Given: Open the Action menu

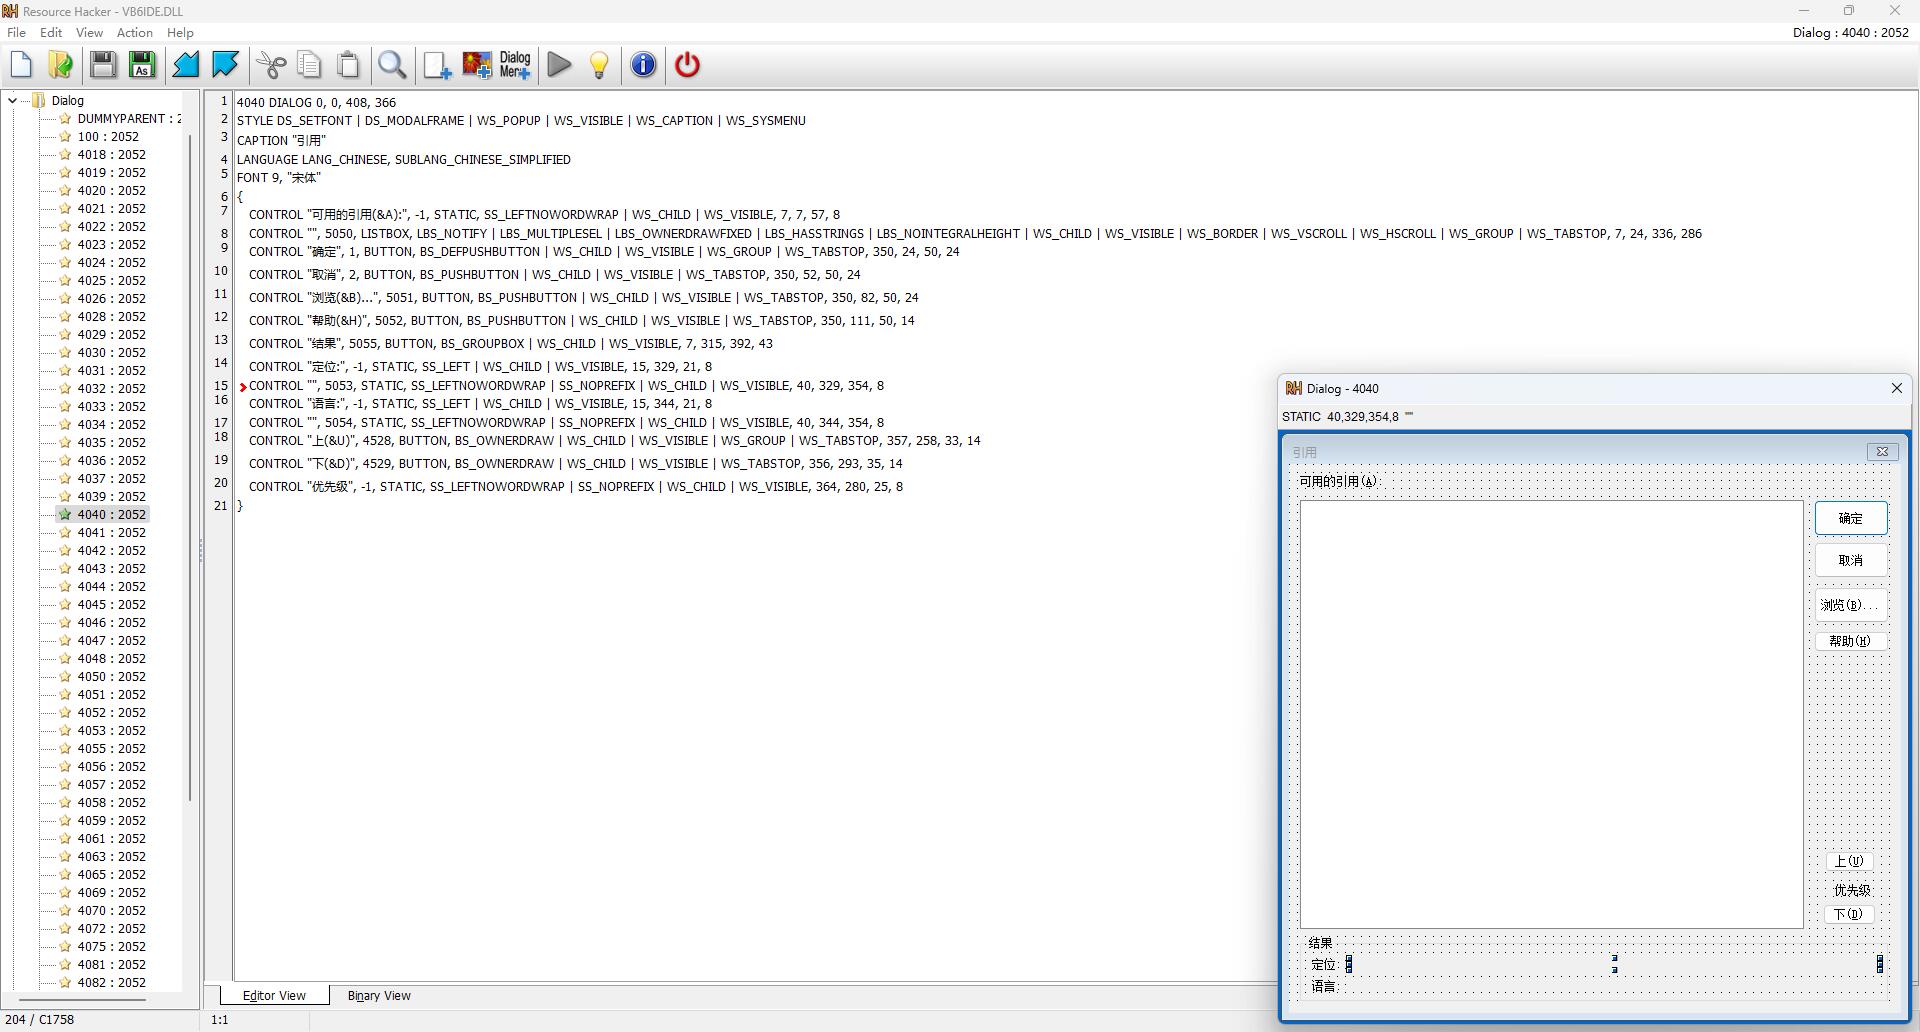Looking at the screenshot, I should pyautogui.click(x=135, y=32).
